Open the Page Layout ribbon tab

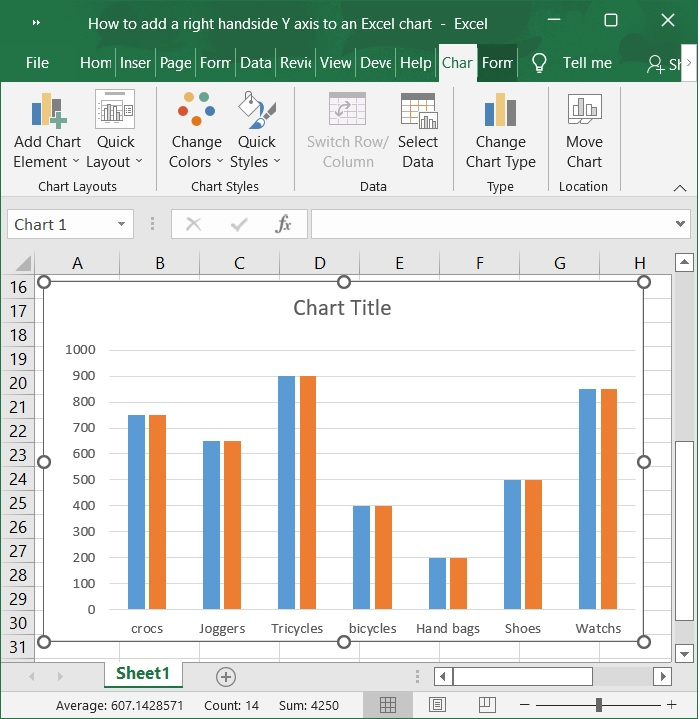[x=175, y=63]
